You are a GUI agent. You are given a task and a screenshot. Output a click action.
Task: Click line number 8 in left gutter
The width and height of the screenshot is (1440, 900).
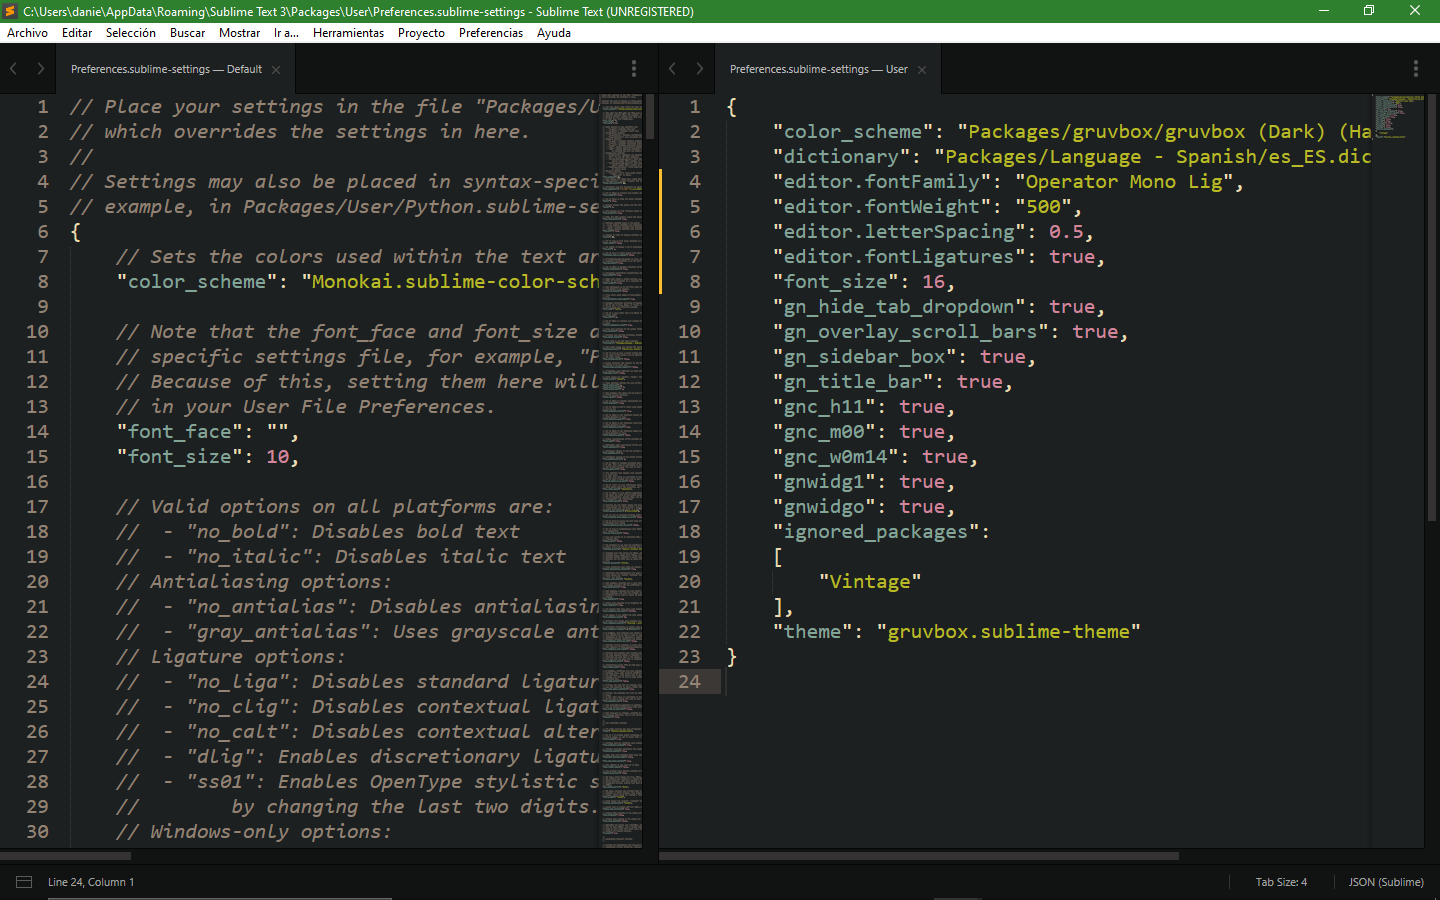[x=42, y=282]
